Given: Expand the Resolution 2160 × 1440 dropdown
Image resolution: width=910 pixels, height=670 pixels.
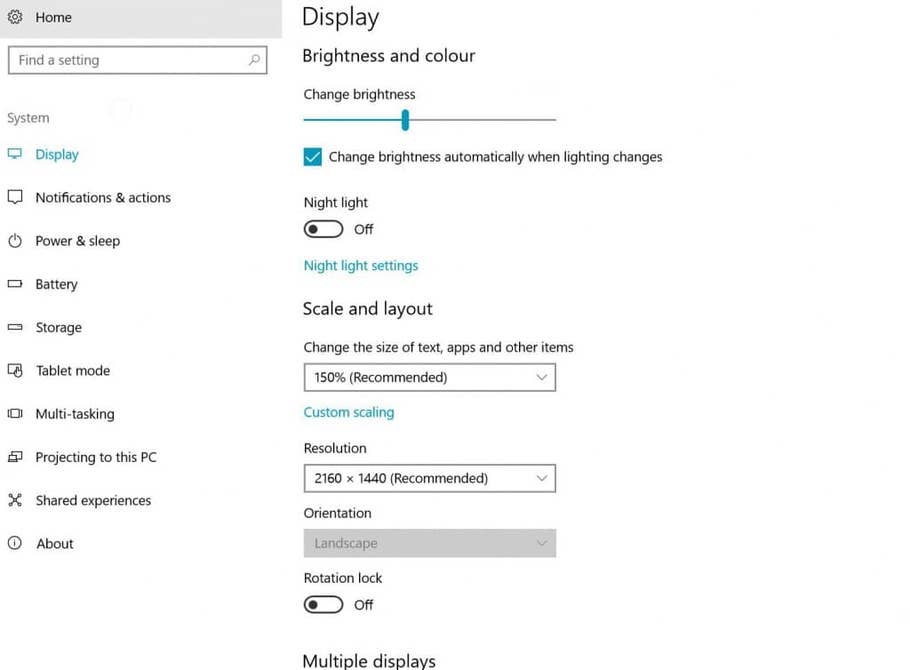Looking at the screenshot, I should tap(429, 478).
